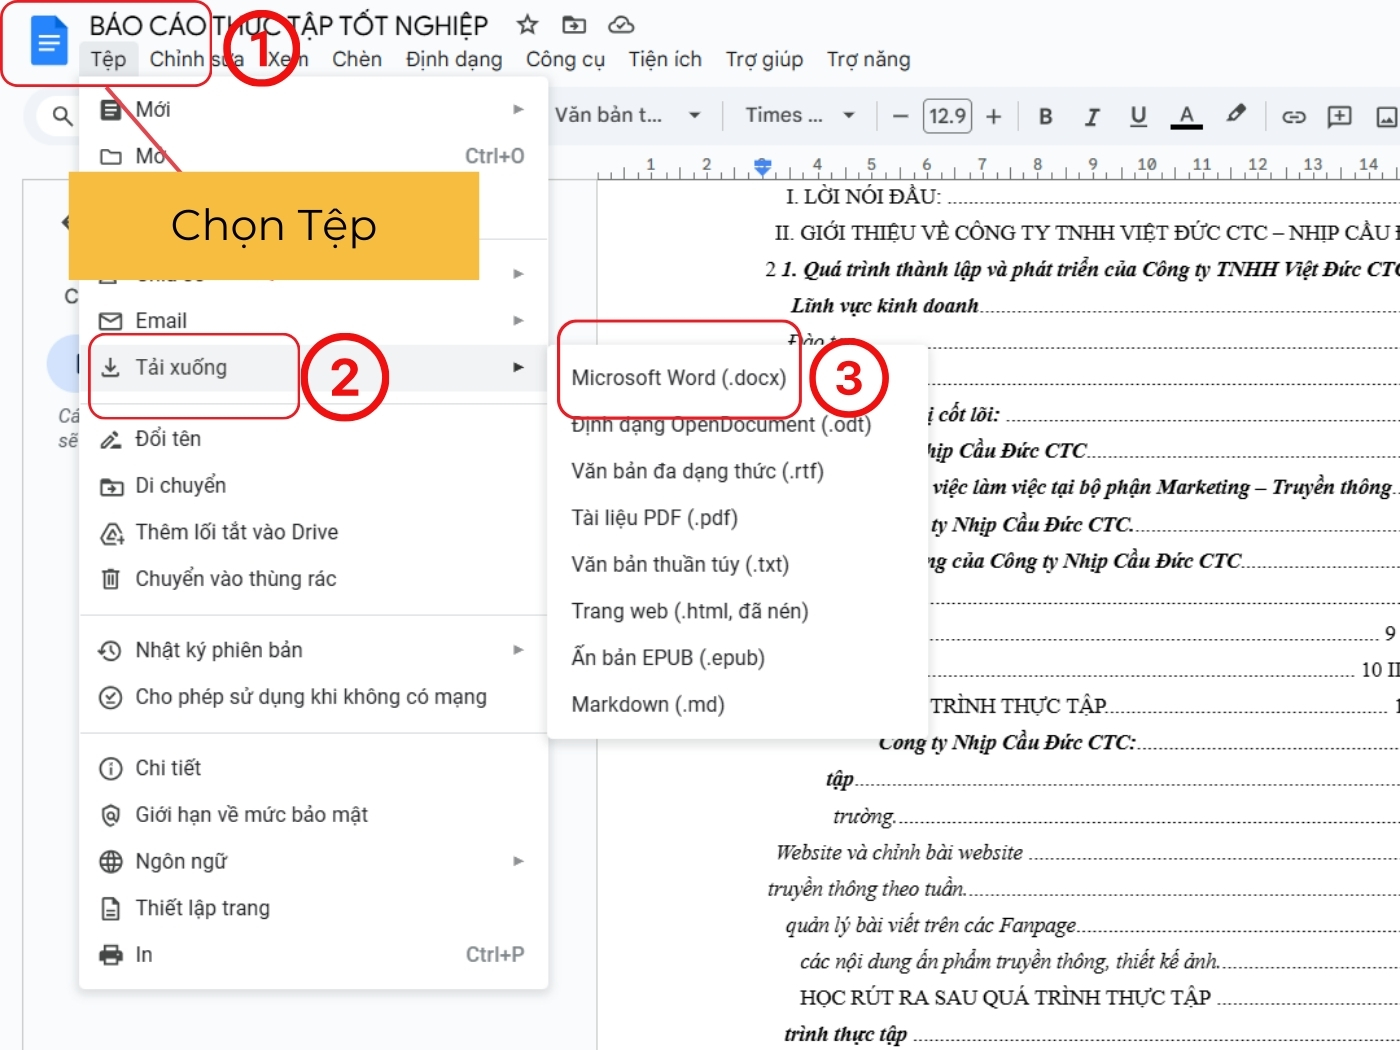Select Đổi tên in the file menu
The height and width of the screenshot is (1050, 1400).
coord(313,439)
